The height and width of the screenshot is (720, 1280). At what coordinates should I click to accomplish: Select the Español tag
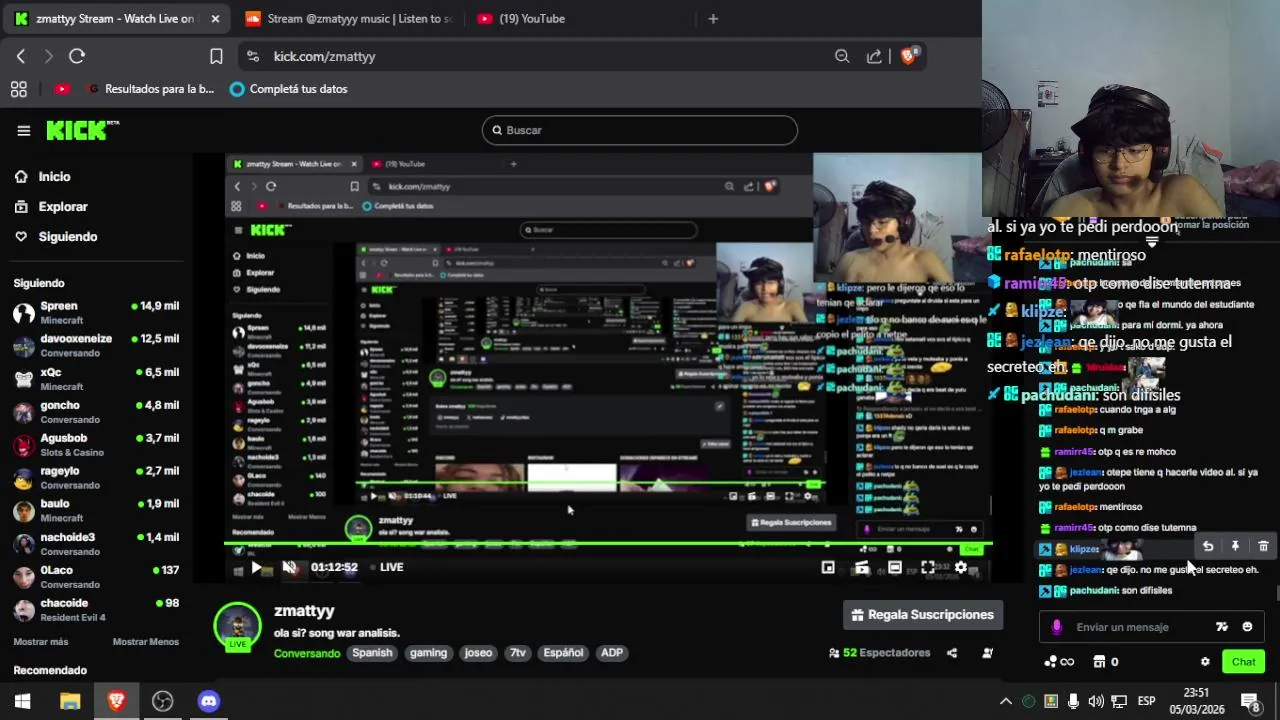click(x=563, y=653)
